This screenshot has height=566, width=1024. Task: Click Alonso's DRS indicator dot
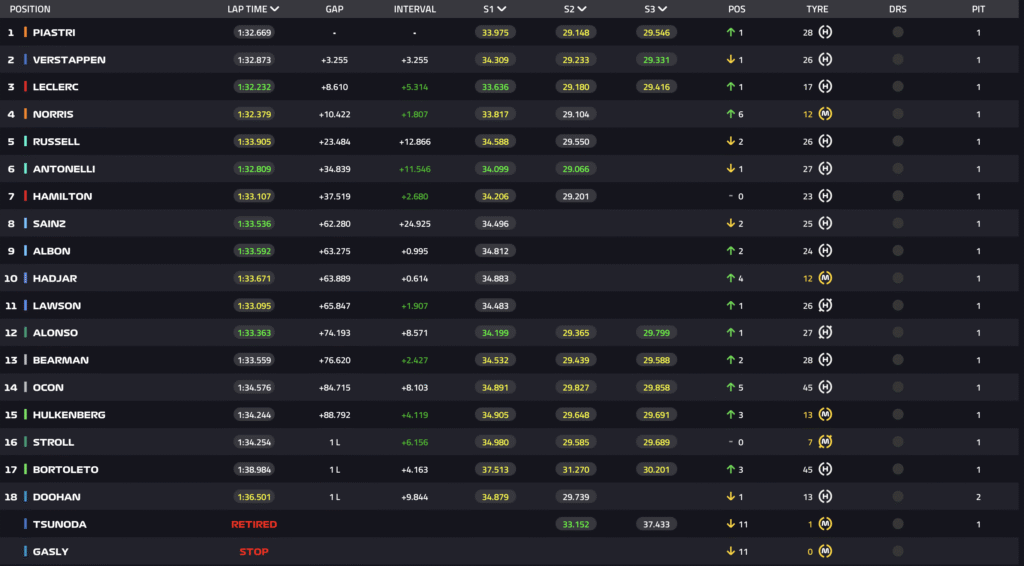898,332
